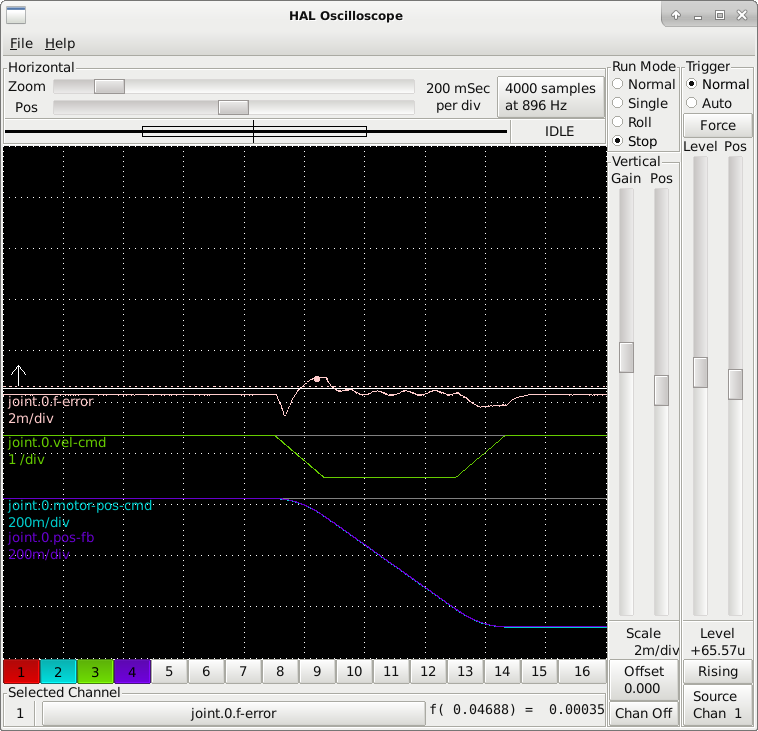Click the Chan Off button
This screenshot has height=731, width=758.
(644, 714)
